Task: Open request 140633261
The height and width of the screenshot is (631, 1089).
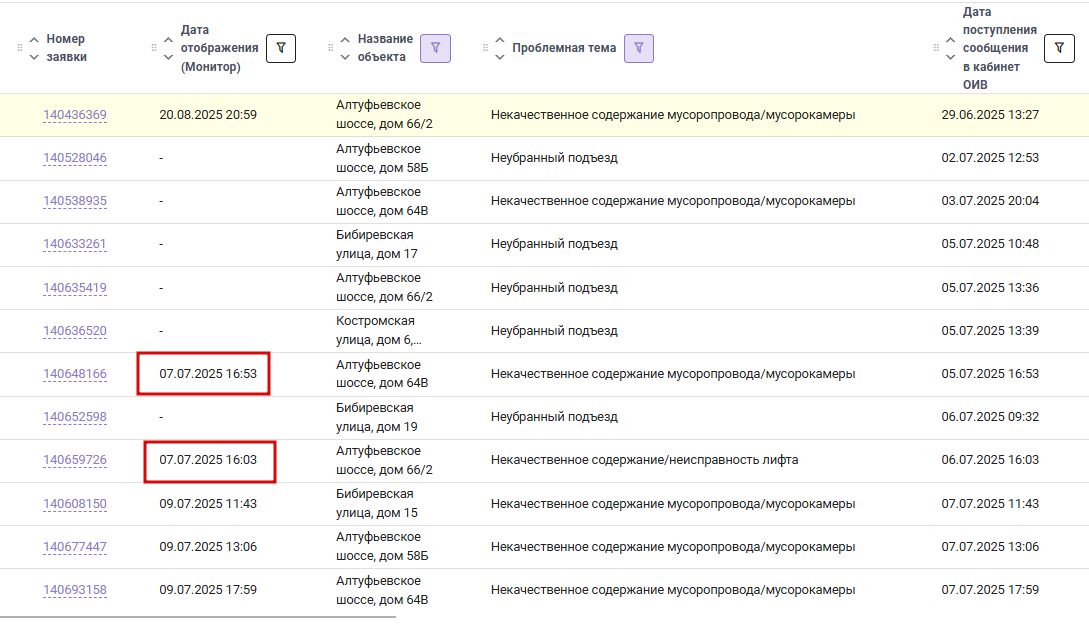Action: 75,244
